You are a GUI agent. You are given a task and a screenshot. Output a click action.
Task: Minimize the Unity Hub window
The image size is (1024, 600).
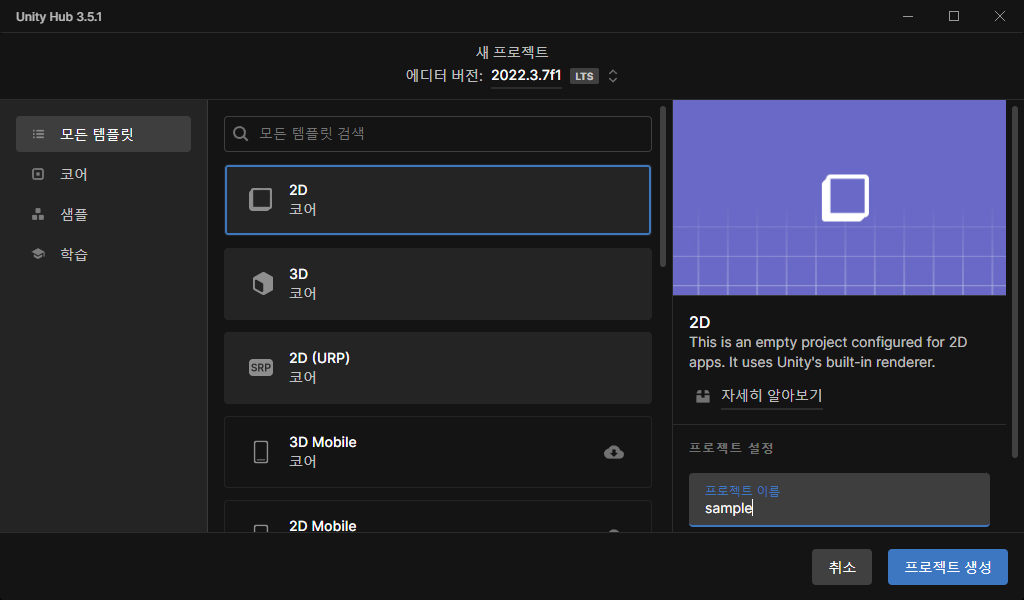pos(908,16)
